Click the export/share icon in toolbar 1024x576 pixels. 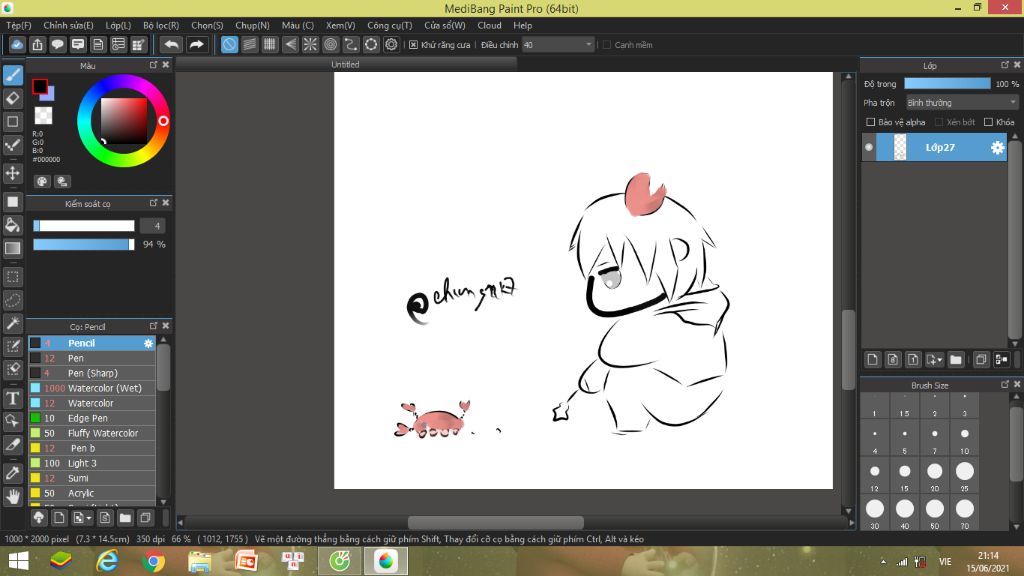(x=37, y=44)
